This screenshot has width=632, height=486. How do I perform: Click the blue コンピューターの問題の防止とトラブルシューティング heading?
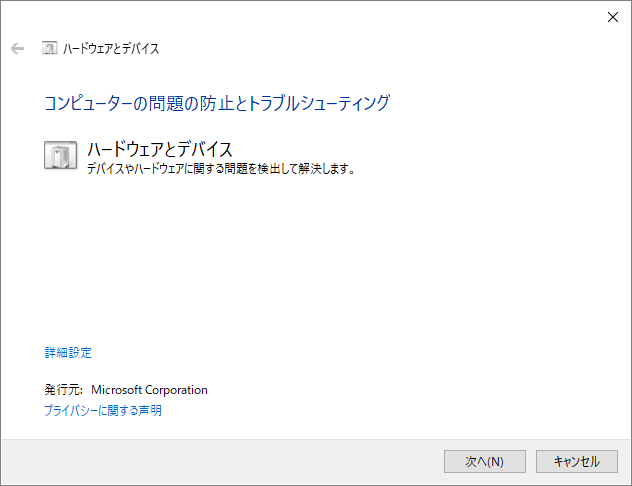point(217,102)
